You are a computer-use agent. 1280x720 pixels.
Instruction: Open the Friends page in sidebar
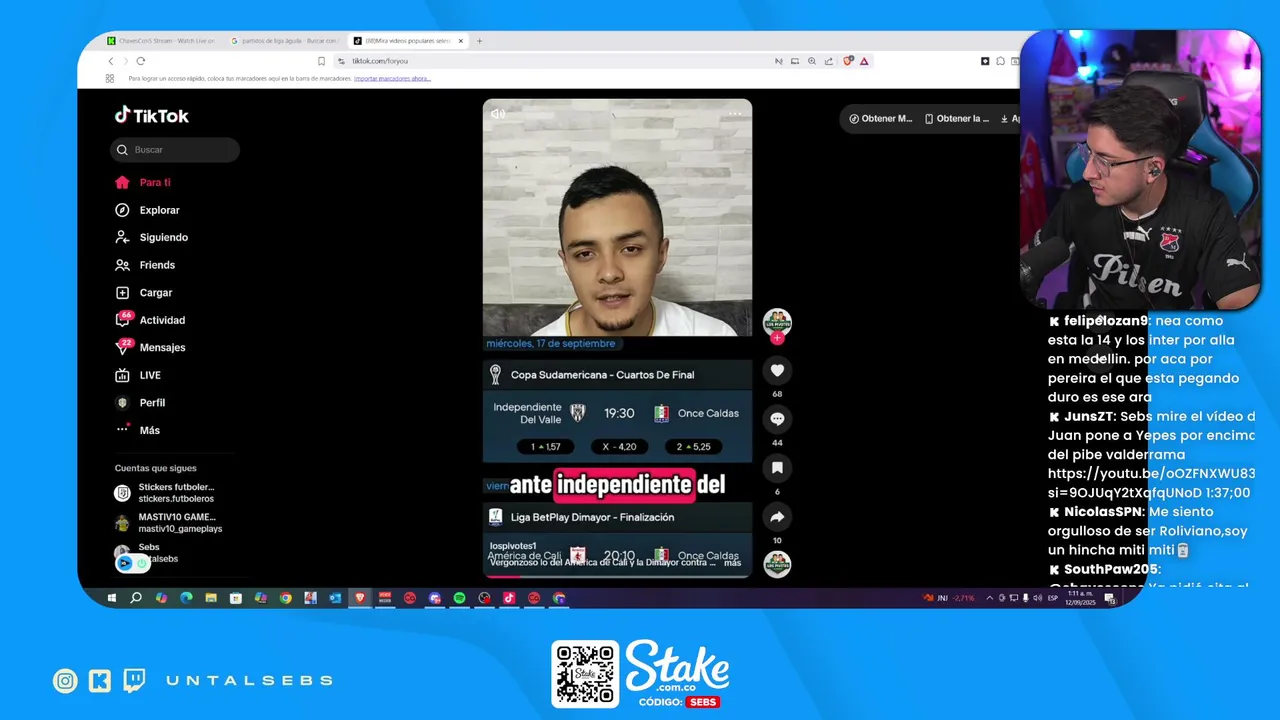(x=145, y=265)
